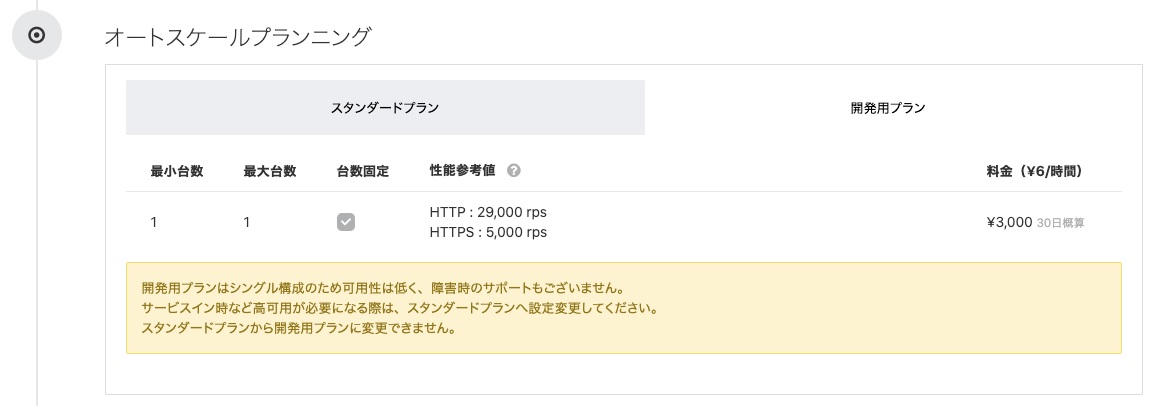Click the ¥3,000 price amount
Image resolution: width=1152 pixels, height=406 pixels.
click(1009, 222)
